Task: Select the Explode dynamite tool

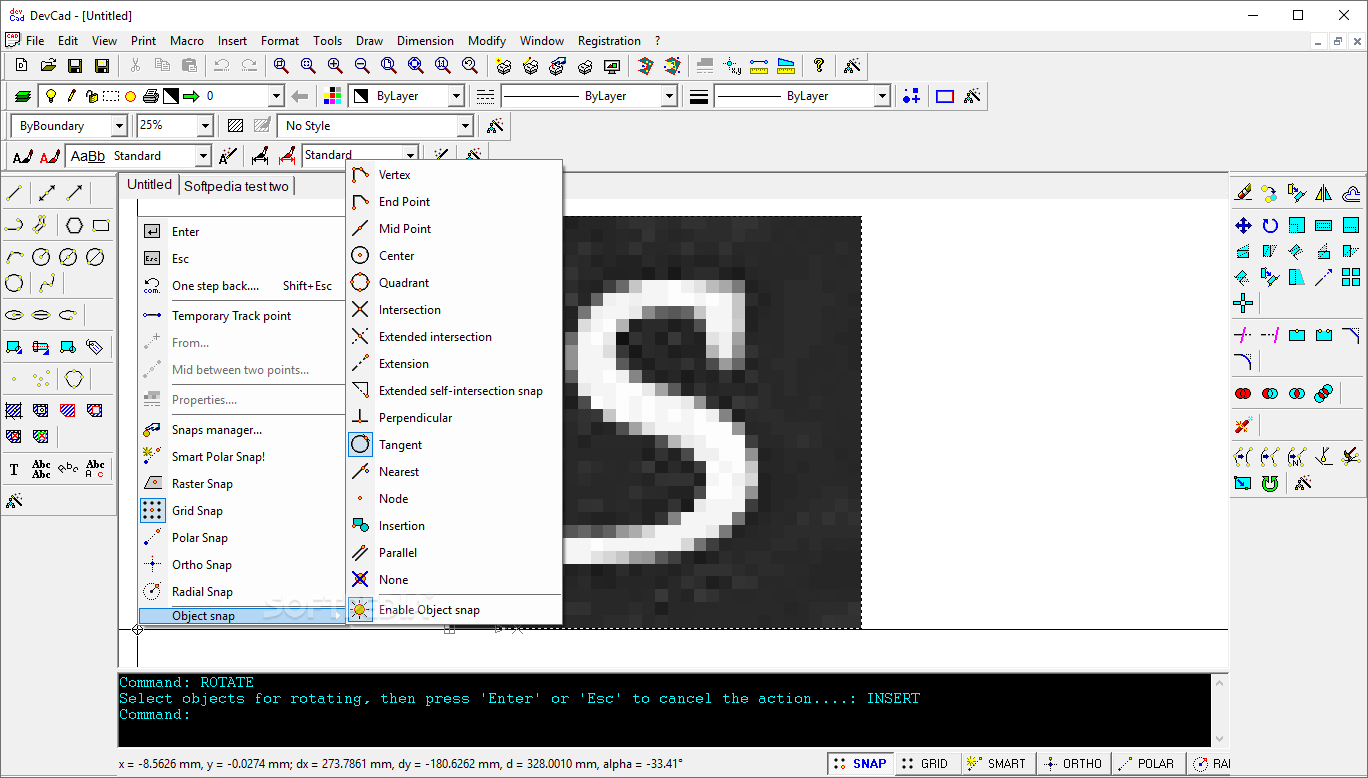Action: [1243, 426]
